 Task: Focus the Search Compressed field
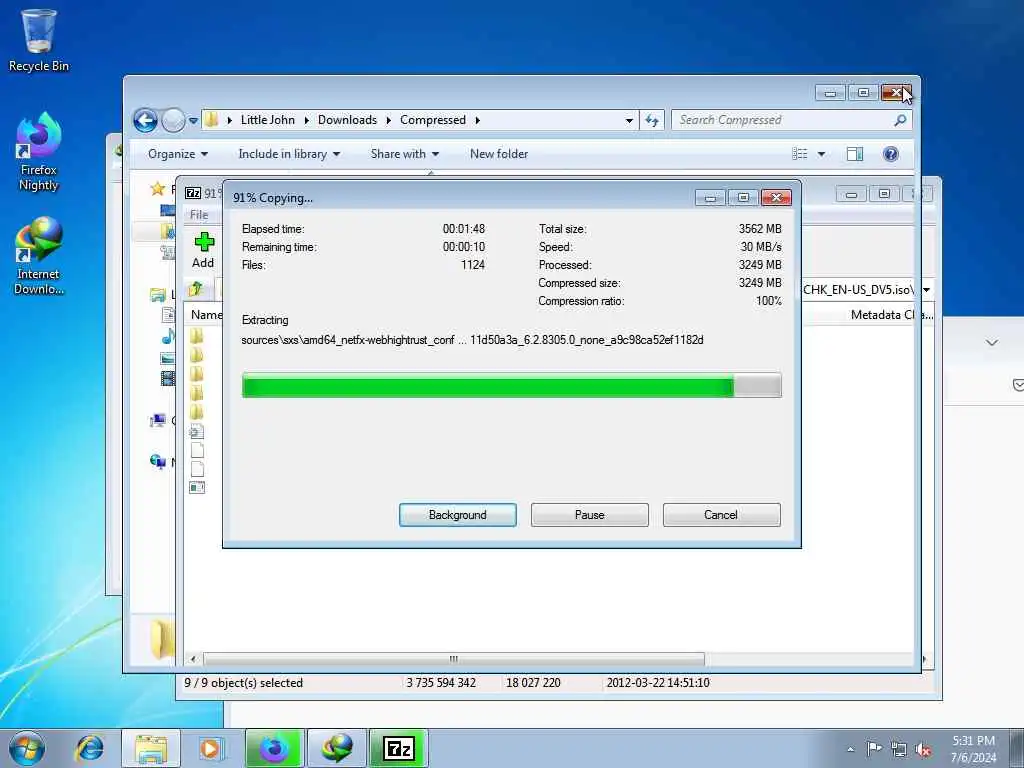[x=784, y=120]
